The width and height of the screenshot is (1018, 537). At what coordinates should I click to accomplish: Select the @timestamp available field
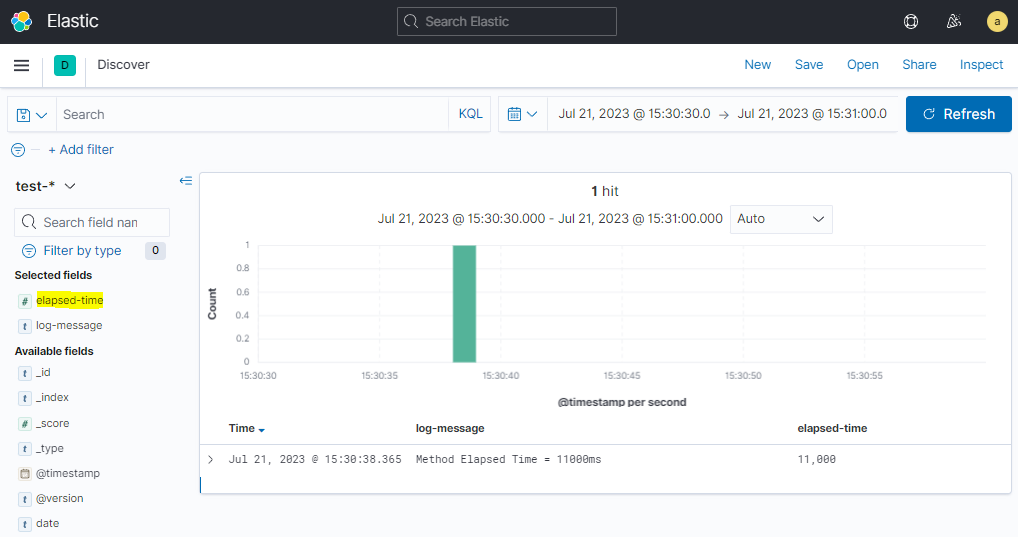68,473
